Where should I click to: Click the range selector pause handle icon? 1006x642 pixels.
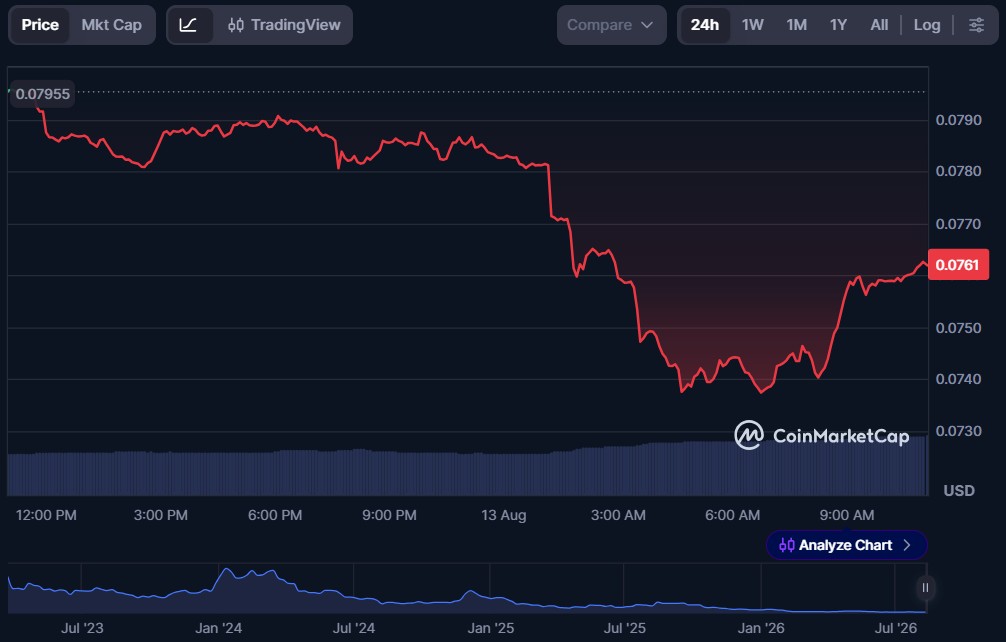coord(925,587)
